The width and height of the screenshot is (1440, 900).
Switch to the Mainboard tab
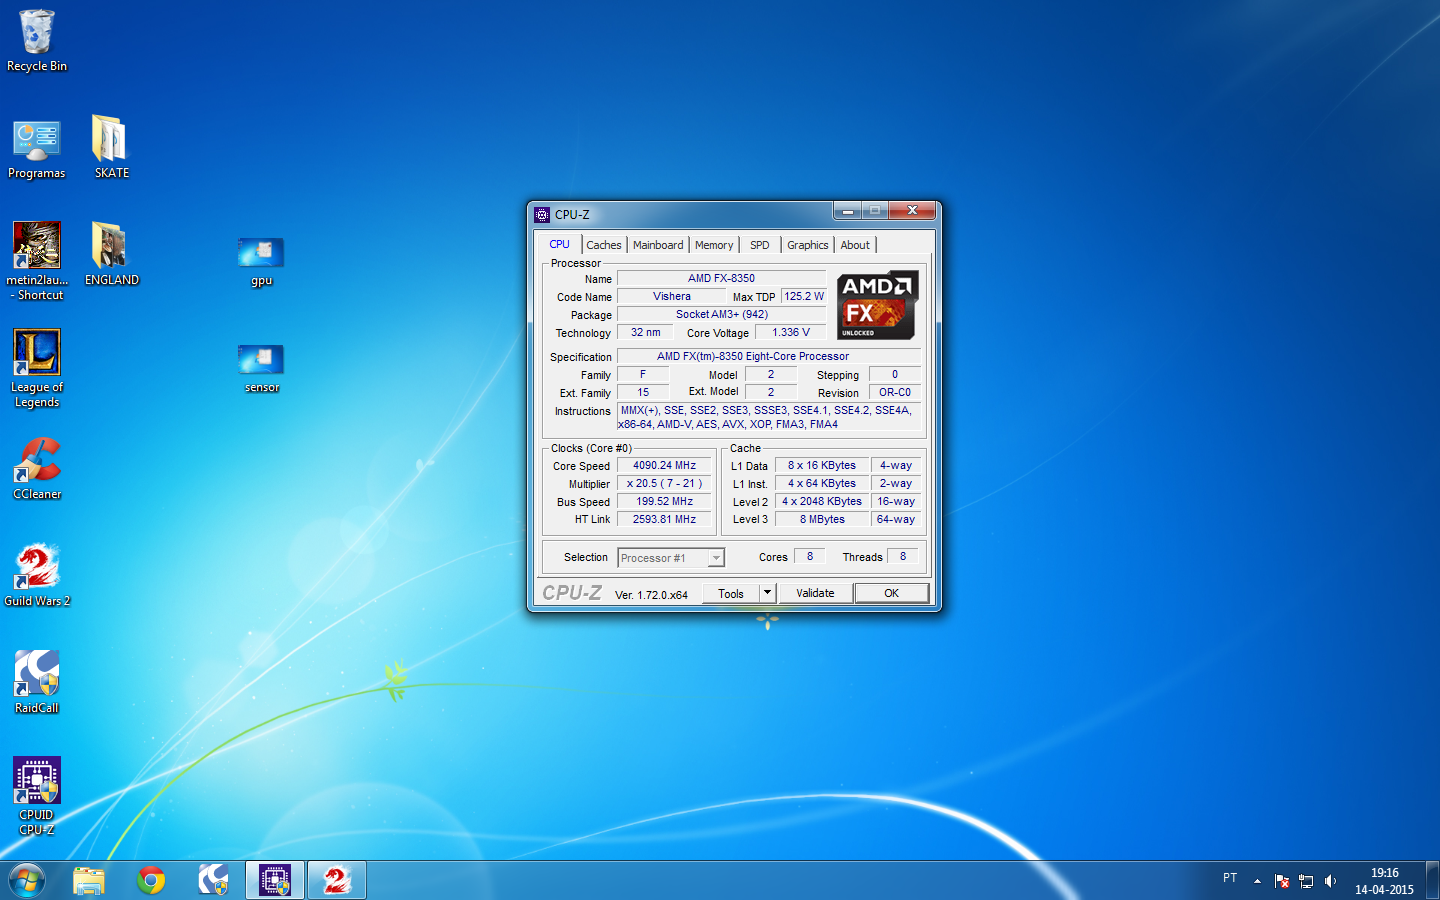pos(658,245)
